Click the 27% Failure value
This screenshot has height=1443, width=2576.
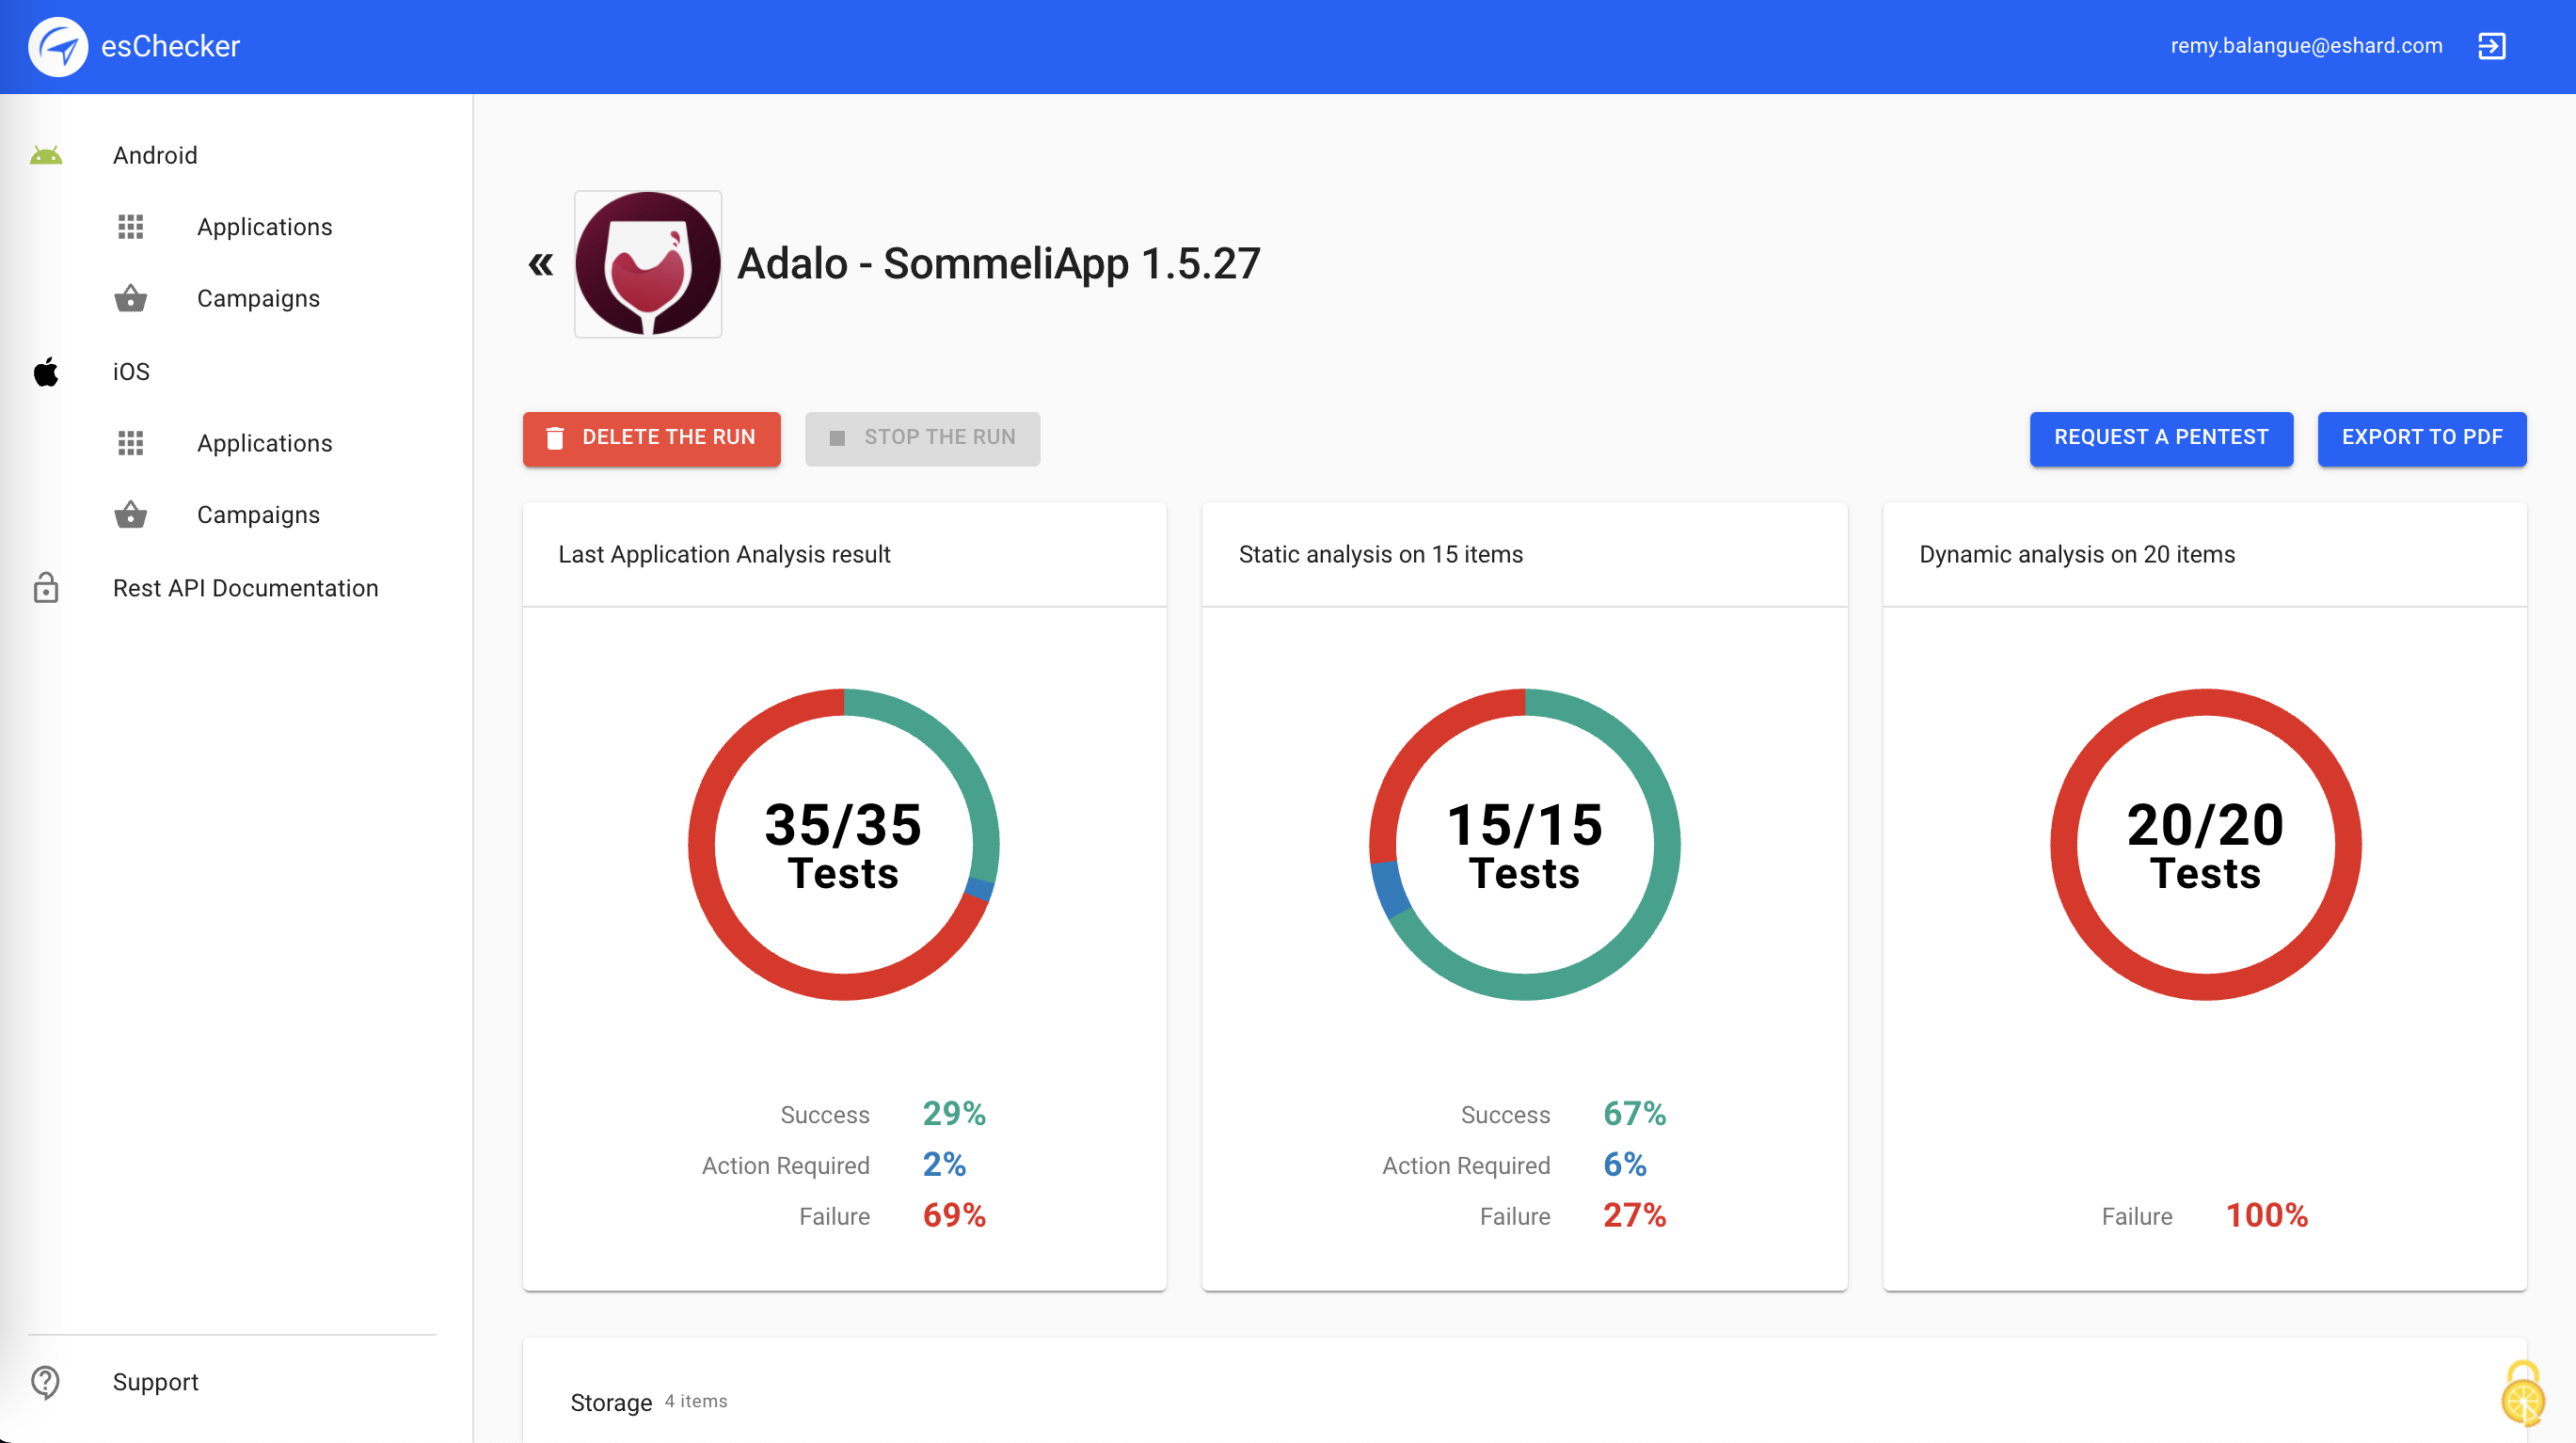(1634, 1215)
